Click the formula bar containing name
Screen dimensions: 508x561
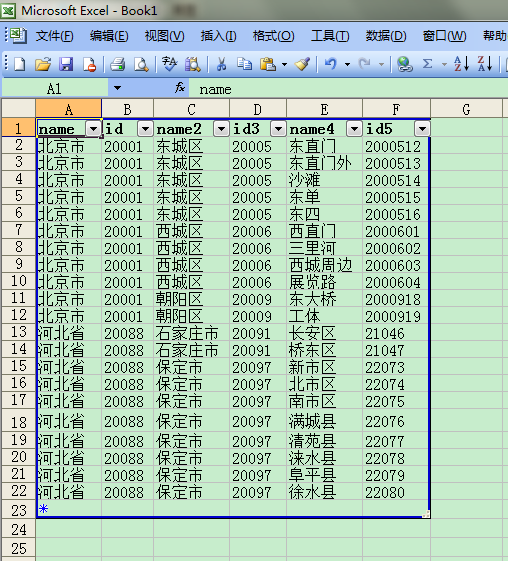348,88
